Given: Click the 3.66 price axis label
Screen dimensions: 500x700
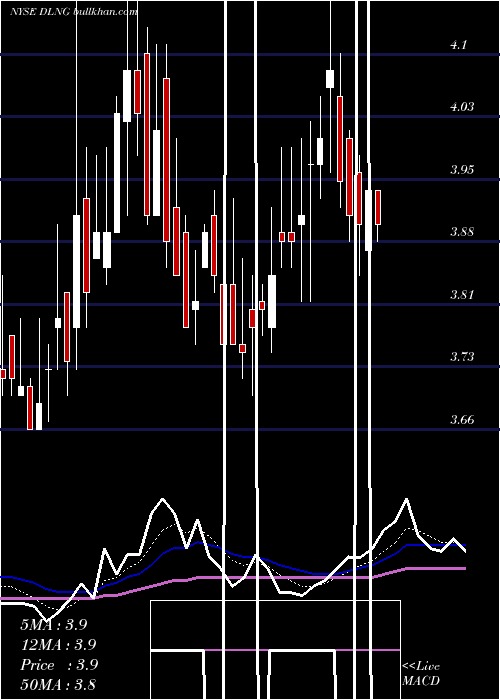Looking at the screenshot, I should pos(462,420).
